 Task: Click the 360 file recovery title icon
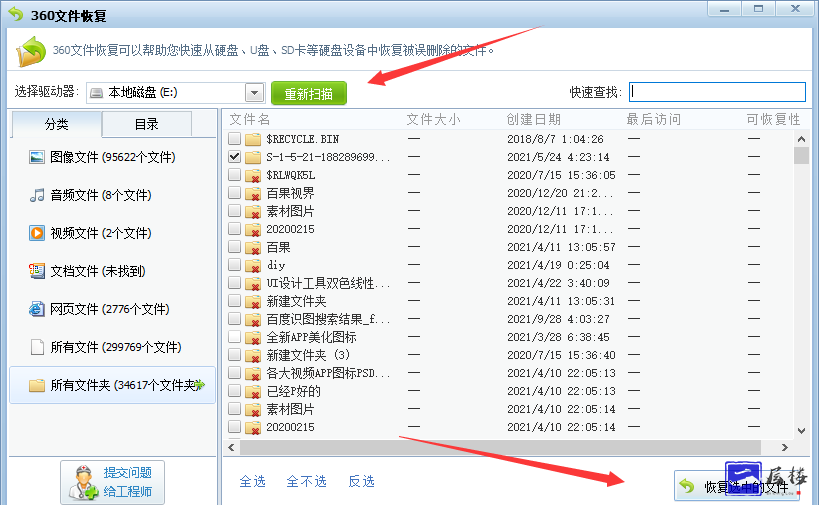click(x=16, y=14)
